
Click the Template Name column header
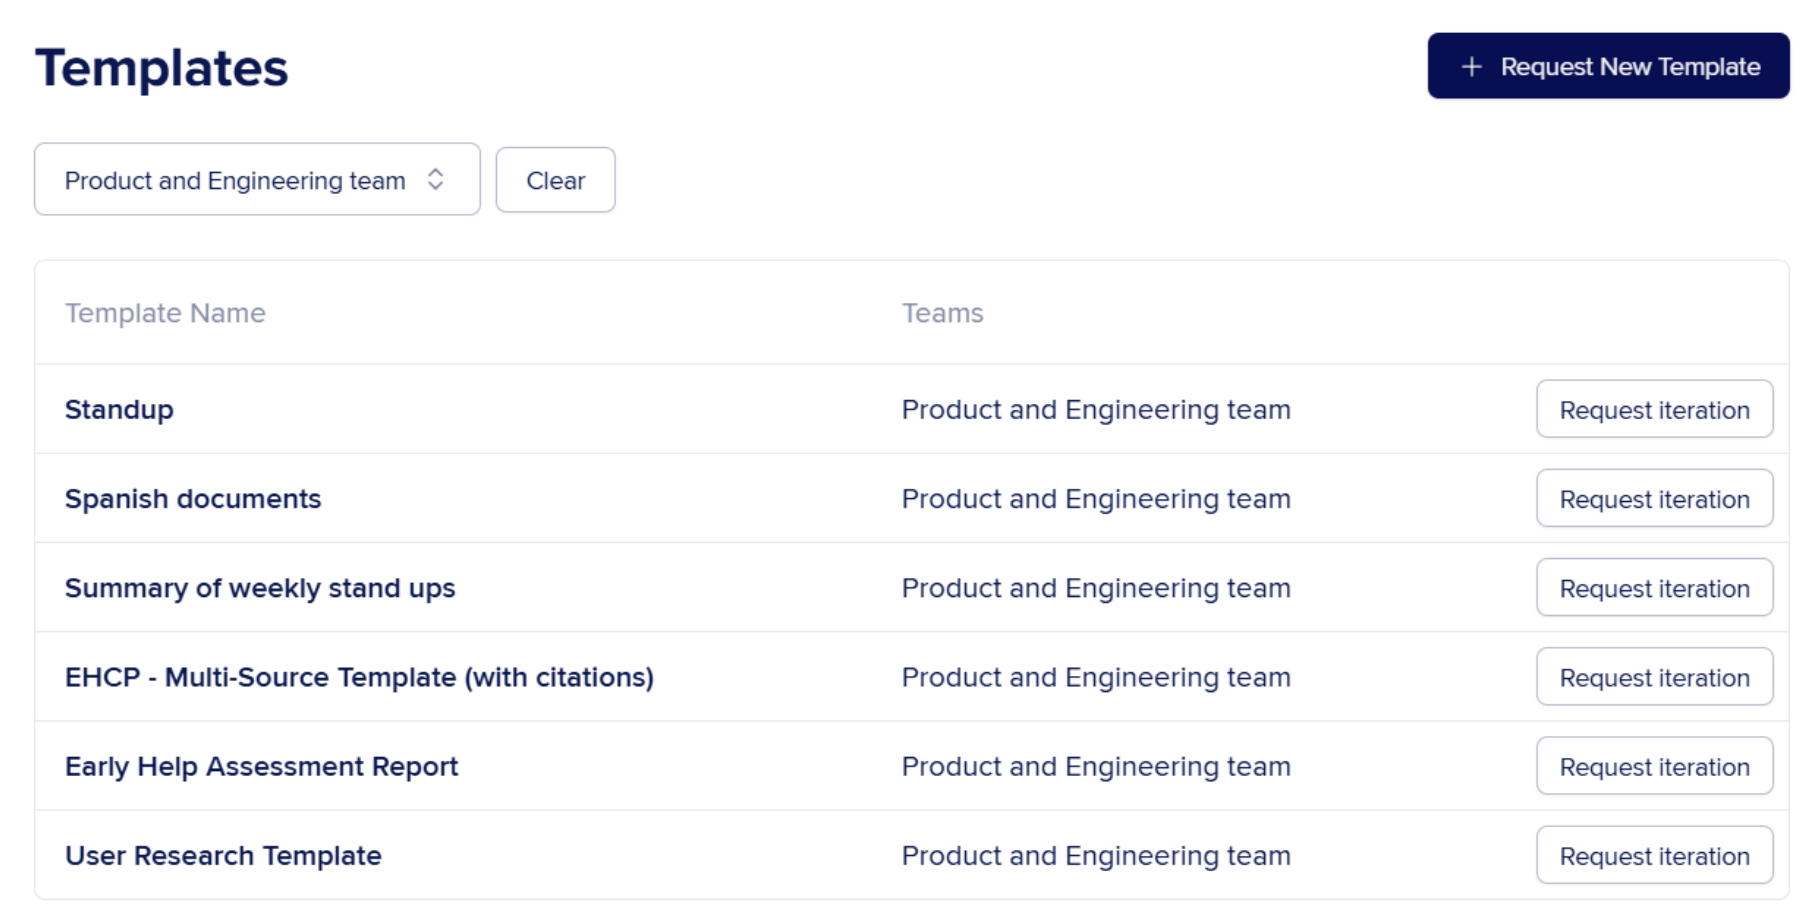pos(165,313)
